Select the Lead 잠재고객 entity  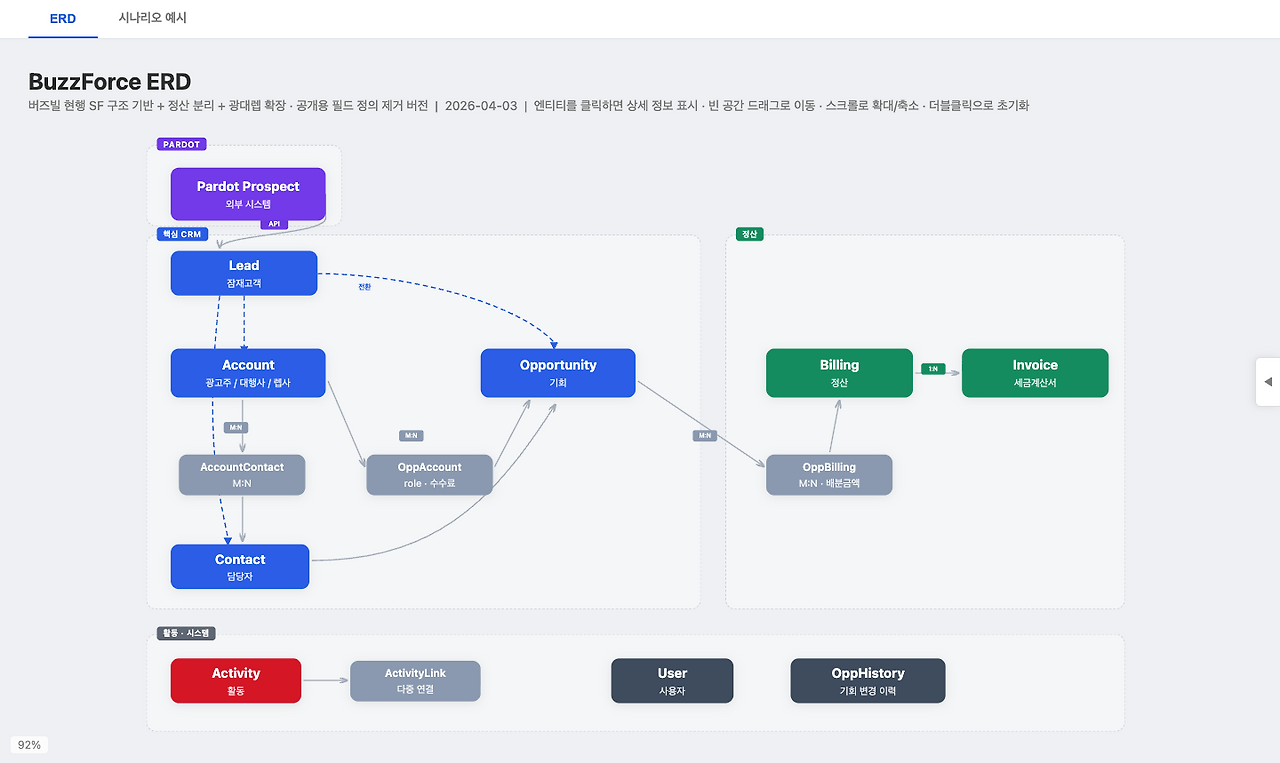[x=244, y=273]
